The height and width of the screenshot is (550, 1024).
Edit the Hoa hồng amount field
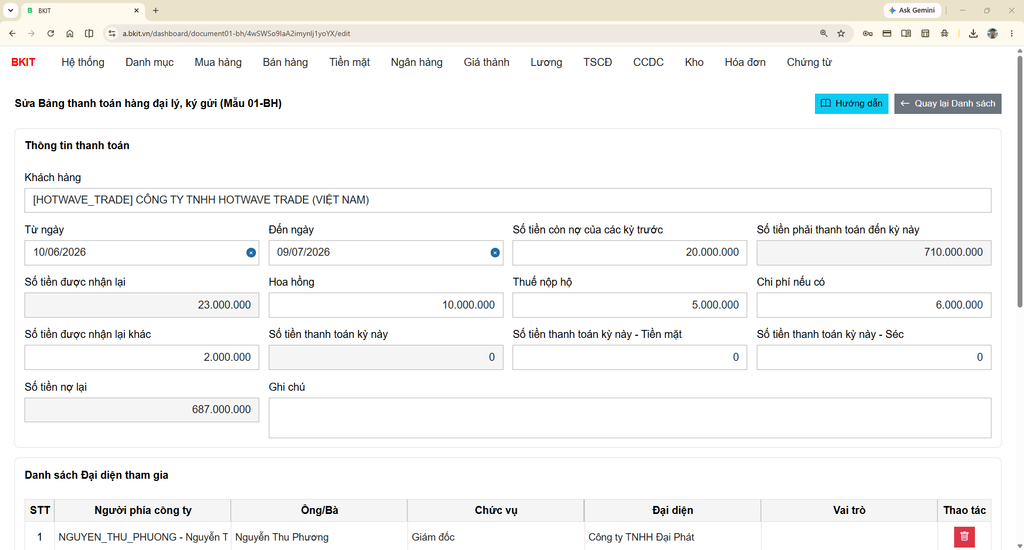tap(386, 305)
